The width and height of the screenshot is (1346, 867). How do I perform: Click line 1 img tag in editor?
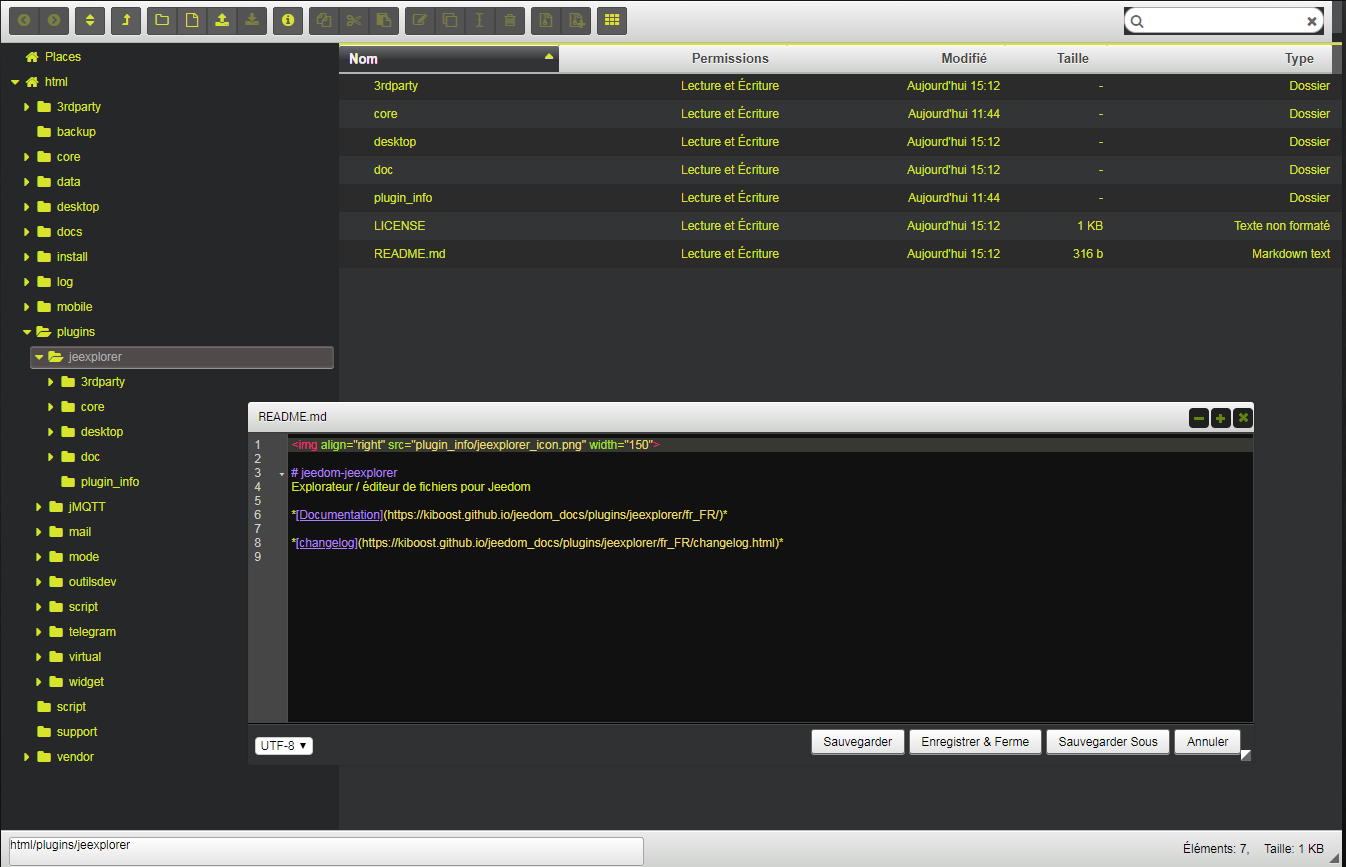click(475, 445)
